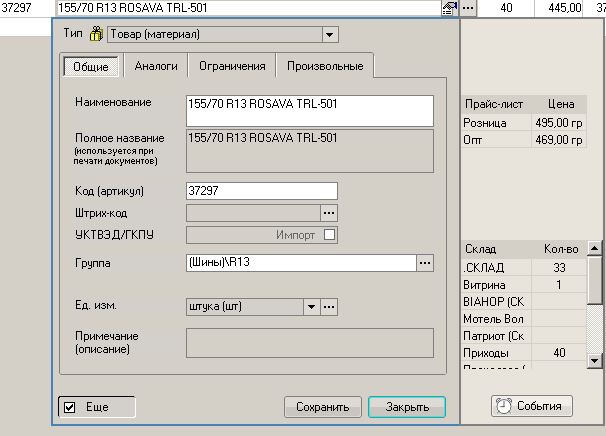Open the События button
The height and width of the screenshot is (436, 606).
point(532,406)
